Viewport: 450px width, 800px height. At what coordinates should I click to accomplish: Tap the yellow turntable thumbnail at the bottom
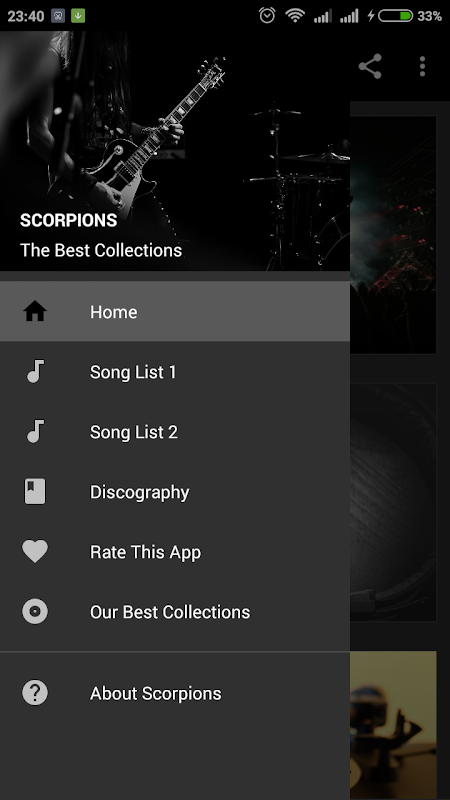click(393, 725)
